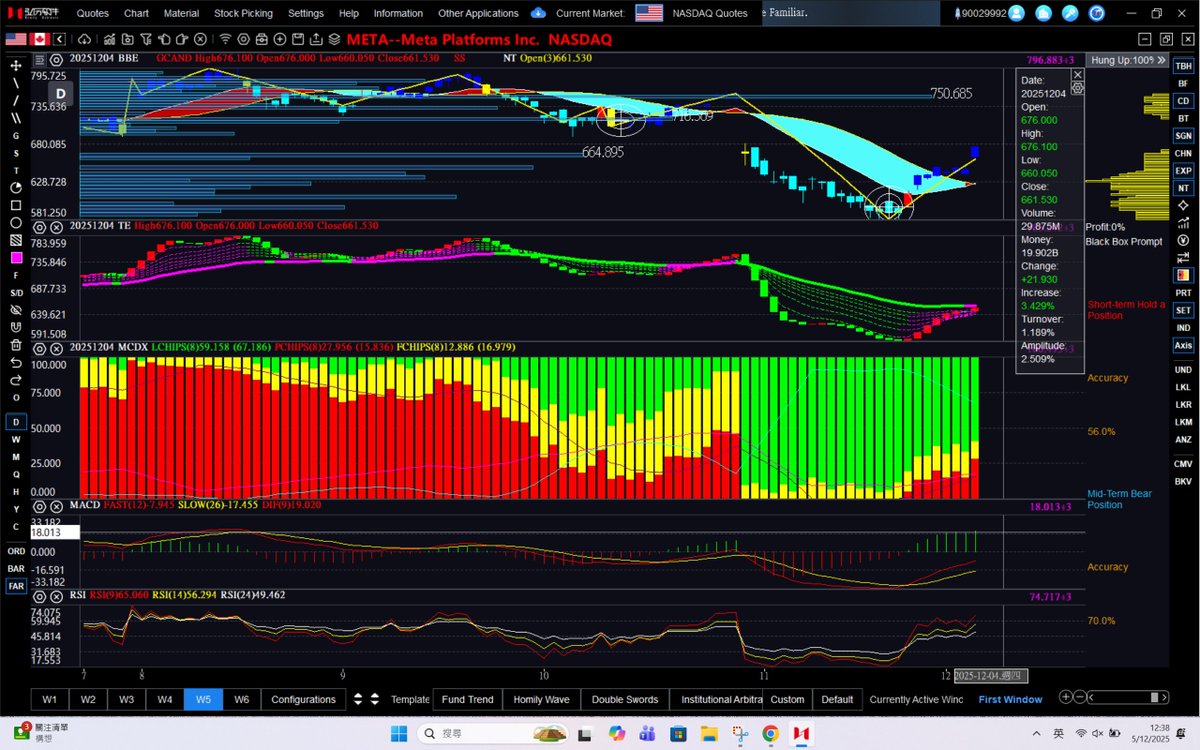The image size is (1200, 750).
Task: Open the chart-with-arrow toolbar icon
Action: click(x=108, y=39)
